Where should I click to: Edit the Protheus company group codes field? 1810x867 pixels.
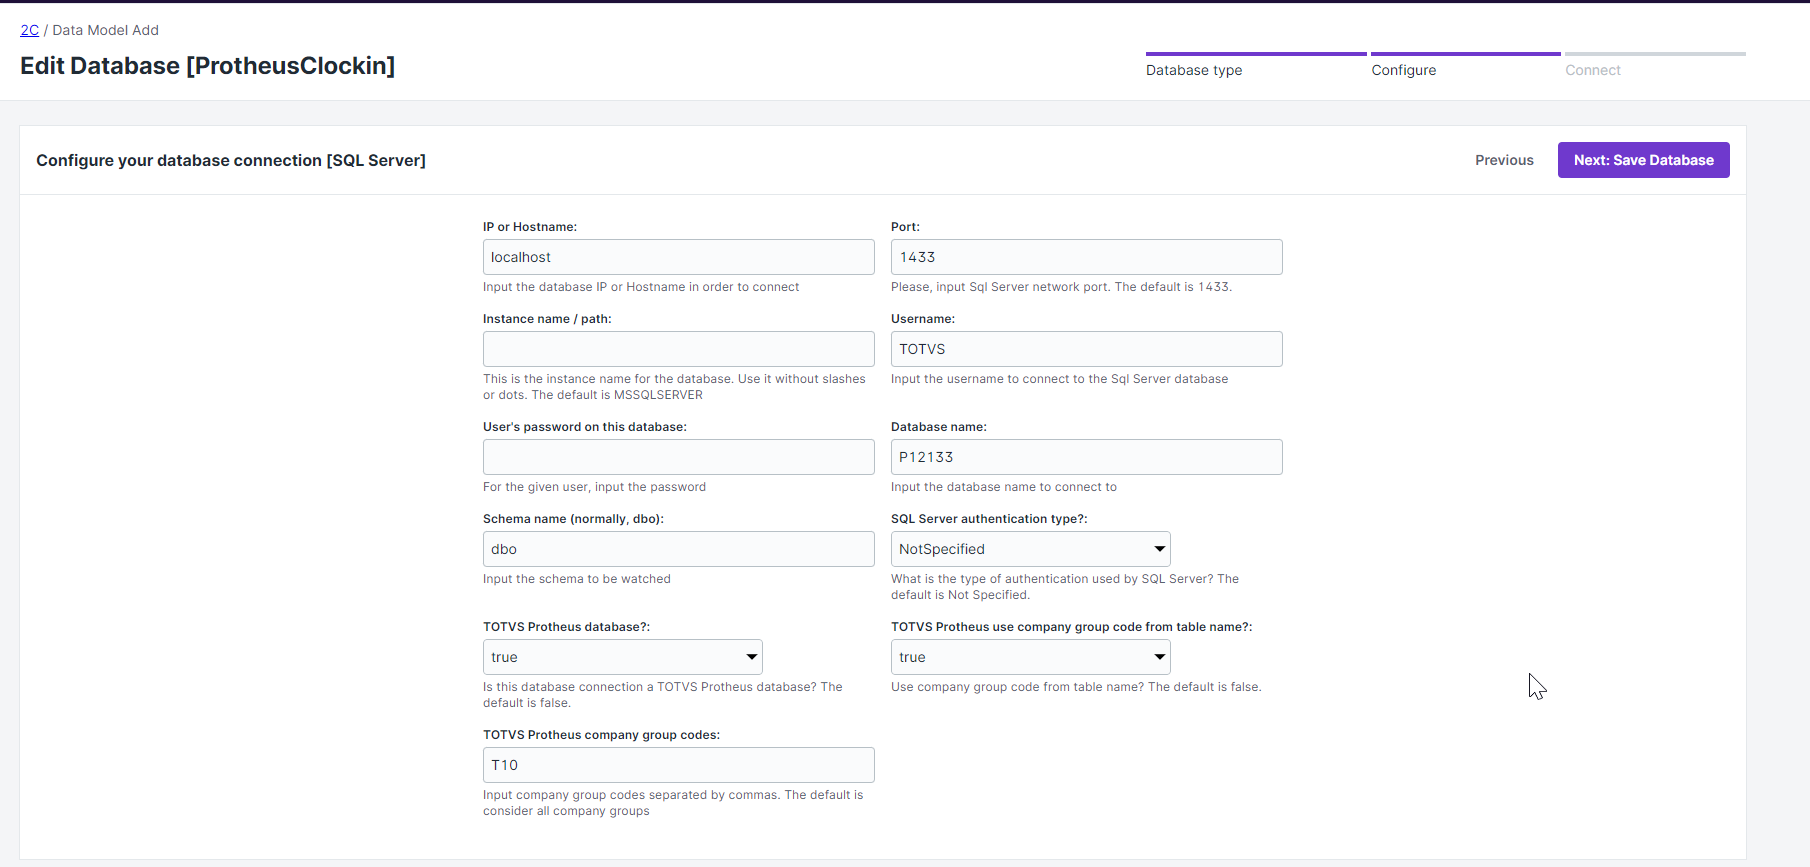(x=678, y=765)
